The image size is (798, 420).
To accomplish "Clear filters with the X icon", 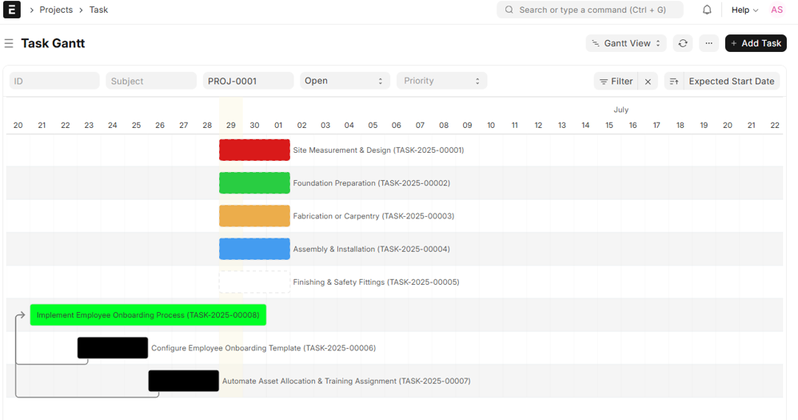I will click(648, 81).
